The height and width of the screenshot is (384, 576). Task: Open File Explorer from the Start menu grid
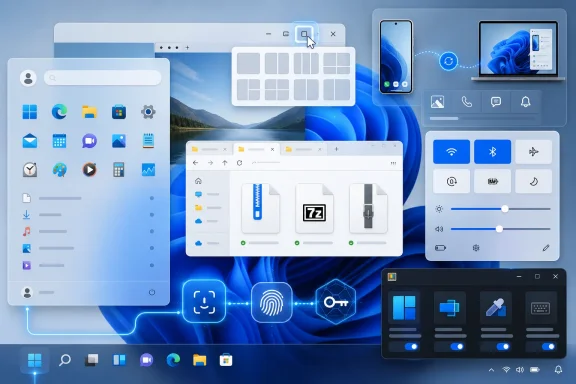89,112
